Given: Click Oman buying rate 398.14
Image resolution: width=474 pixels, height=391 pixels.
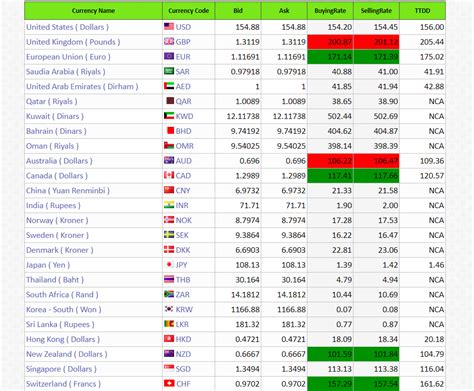Looking at the screenshot, I should [340, 146].
